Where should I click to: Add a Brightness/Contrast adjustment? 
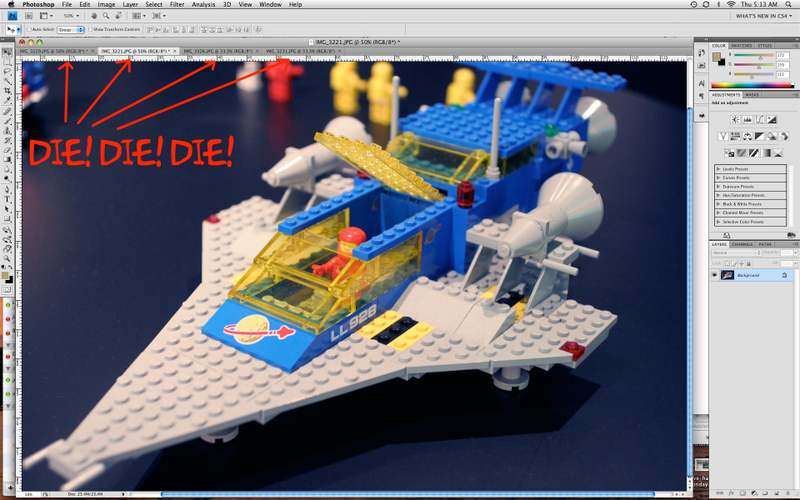(x=735, y=119)
